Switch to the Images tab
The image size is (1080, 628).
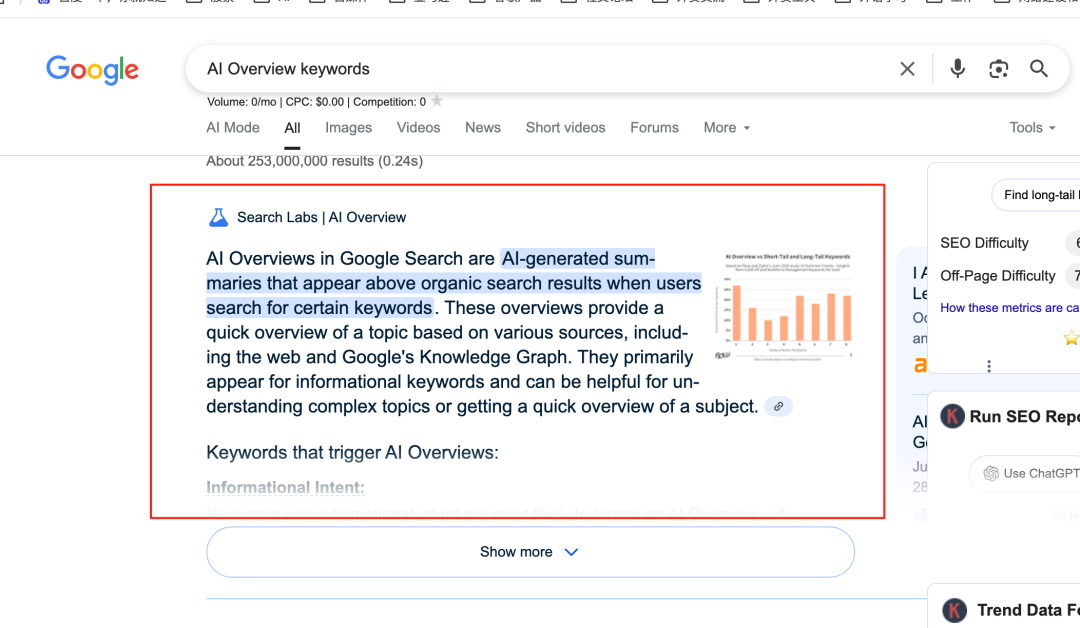pos(349,127)
